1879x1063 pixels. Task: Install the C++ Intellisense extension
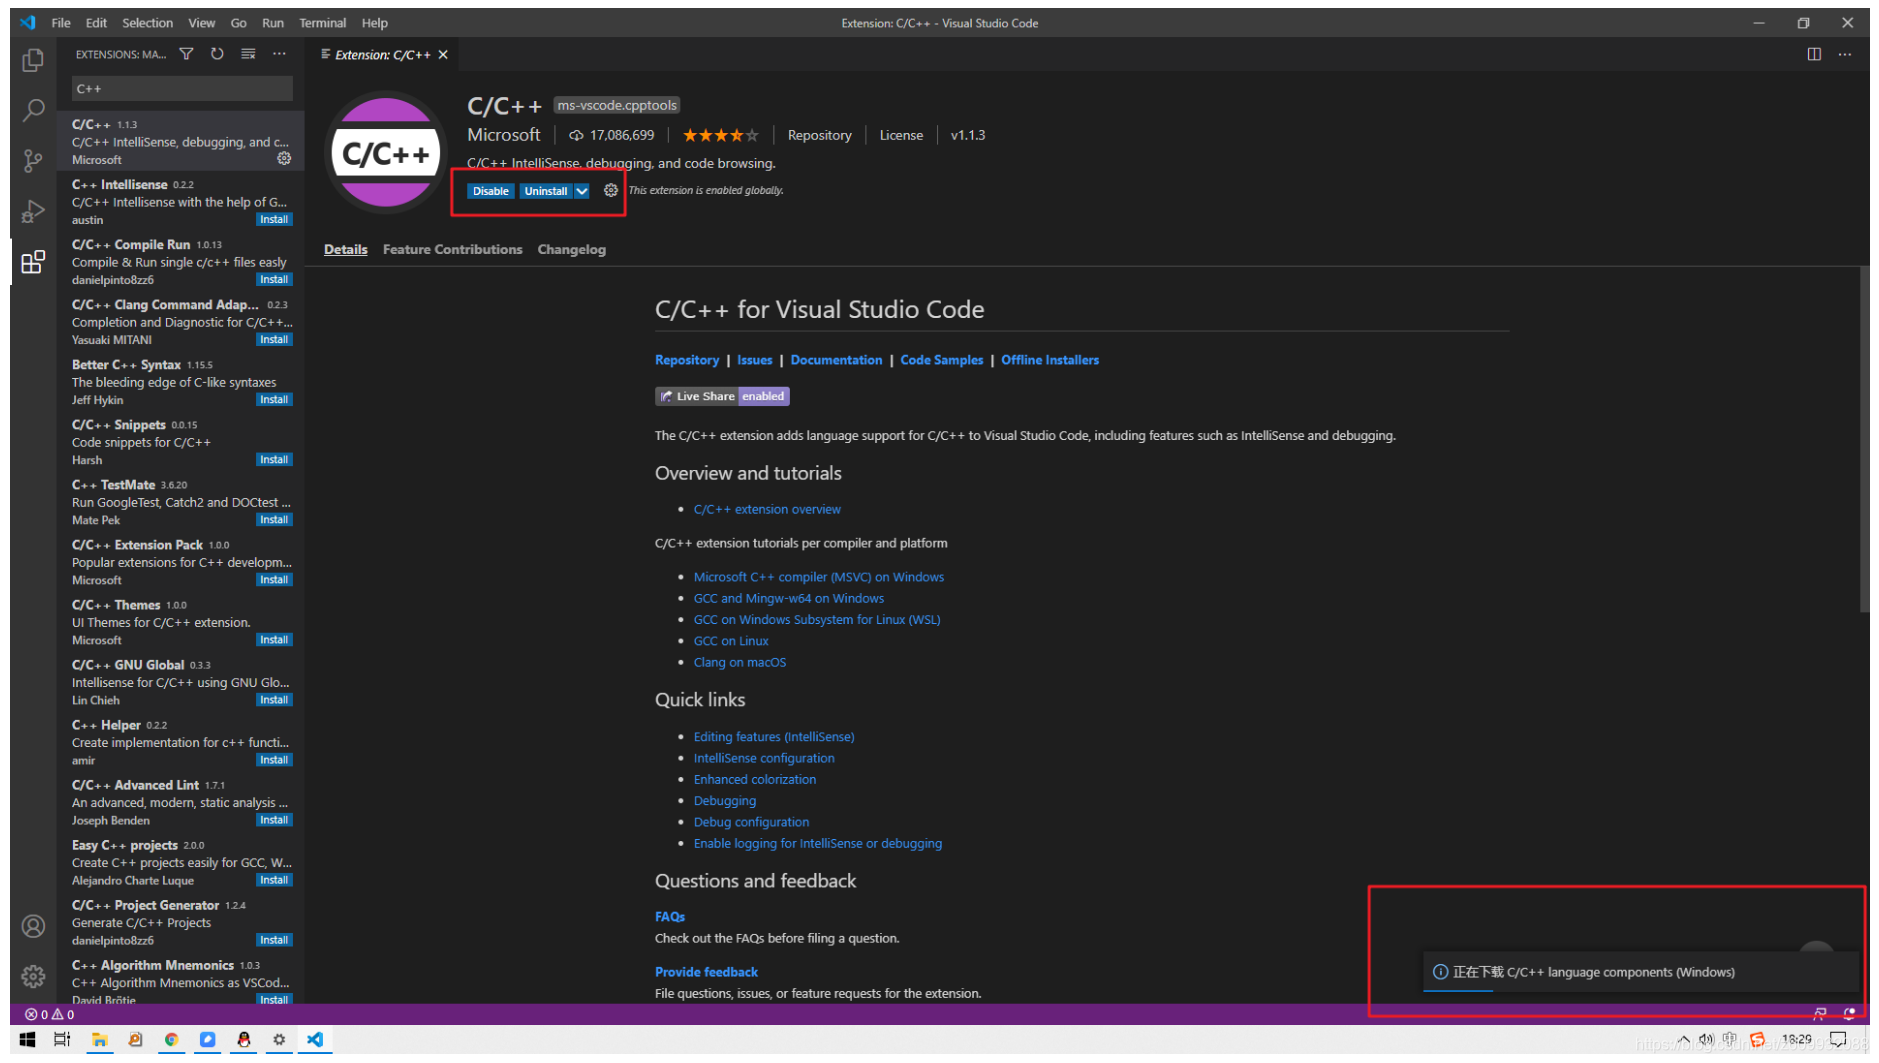[274, 220]
